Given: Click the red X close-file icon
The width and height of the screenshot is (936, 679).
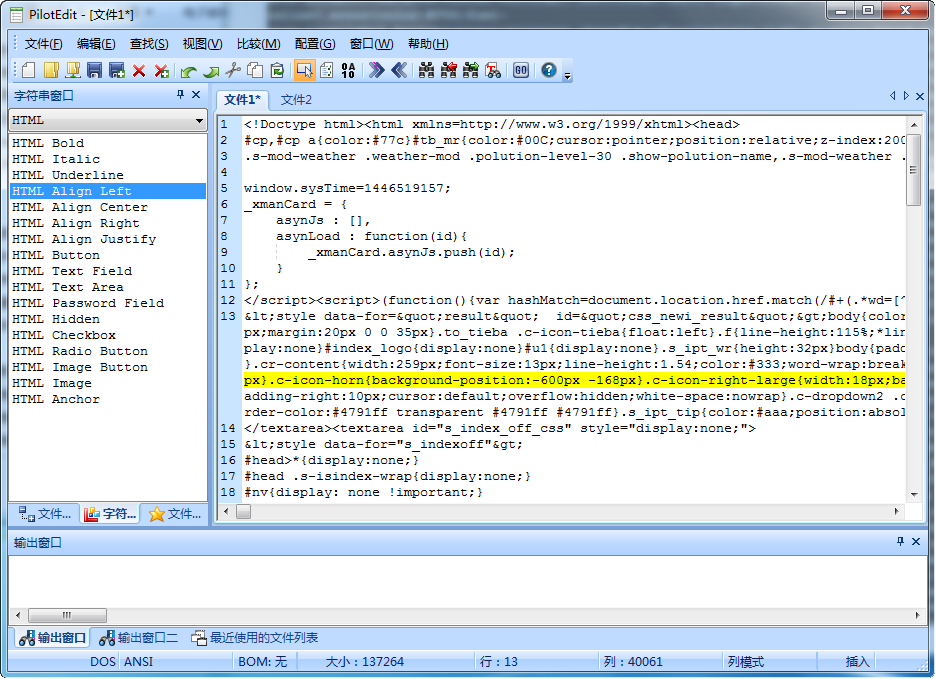Looking at the screenshot, I should [x=139, y=70].
